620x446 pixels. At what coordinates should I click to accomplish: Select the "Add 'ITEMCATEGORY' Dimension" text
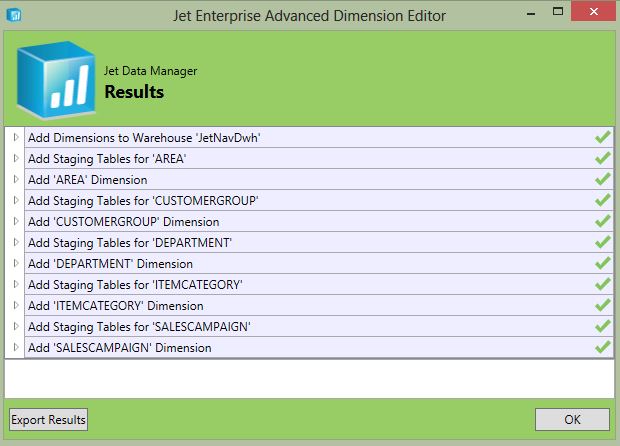point(115,305)
